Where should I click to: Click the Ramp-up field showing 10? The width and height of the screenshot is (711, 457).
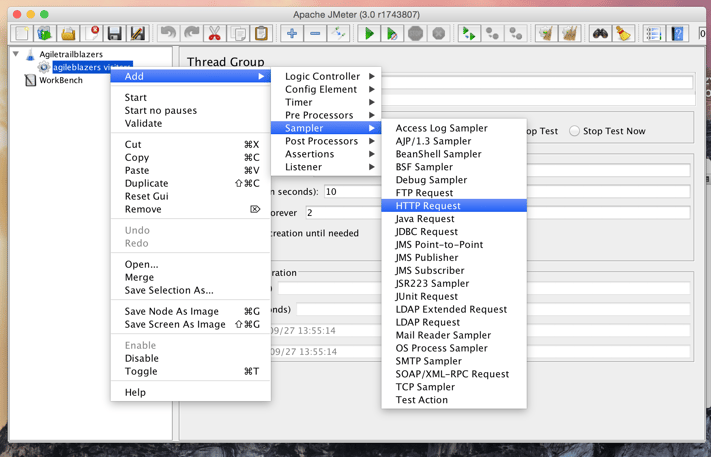[507, 191]
